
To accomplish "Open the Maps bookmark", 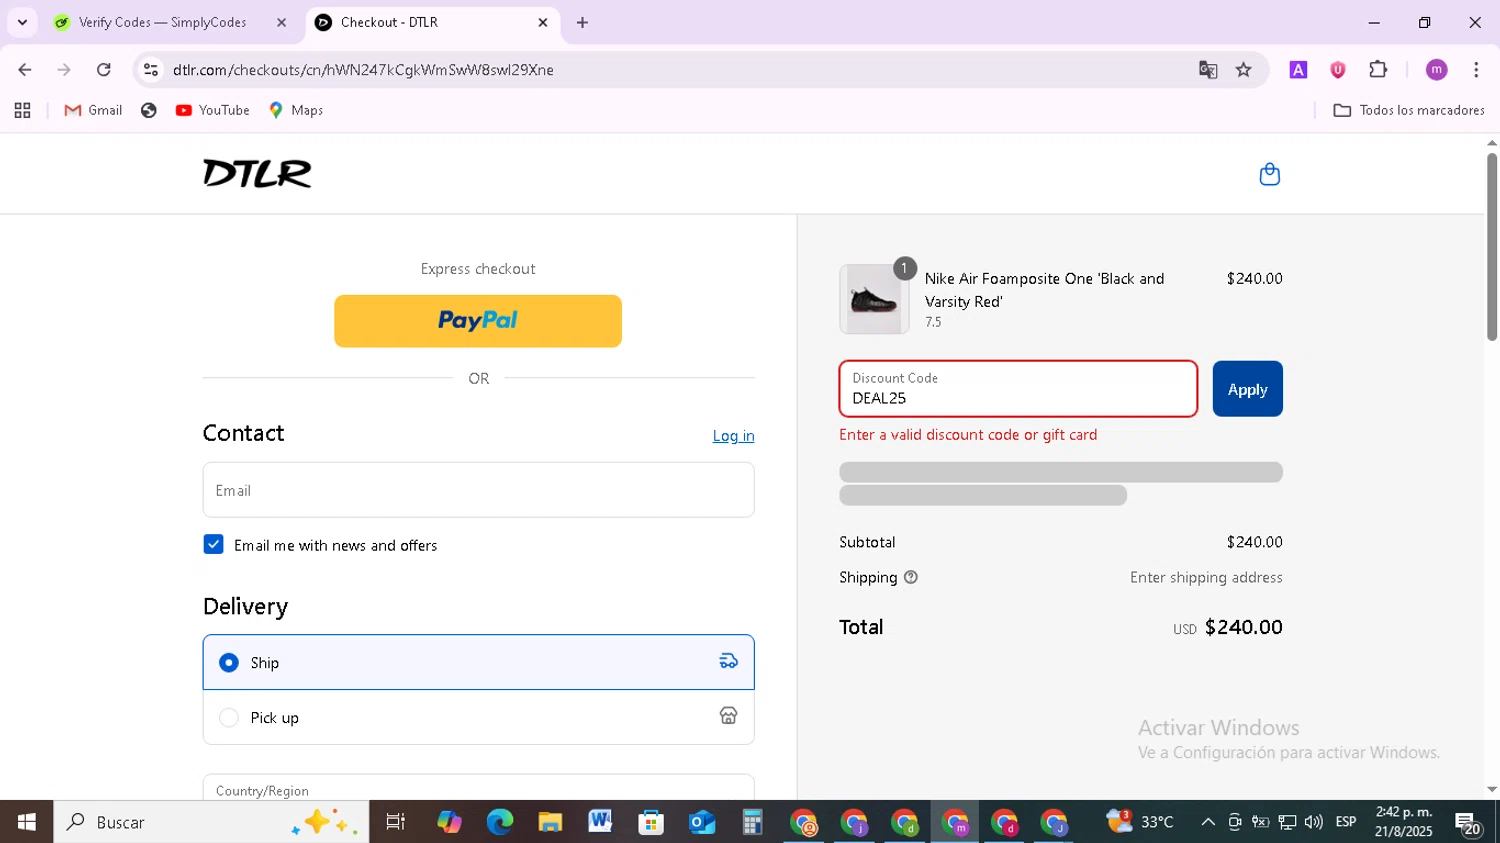I will (x=296, y=110).
